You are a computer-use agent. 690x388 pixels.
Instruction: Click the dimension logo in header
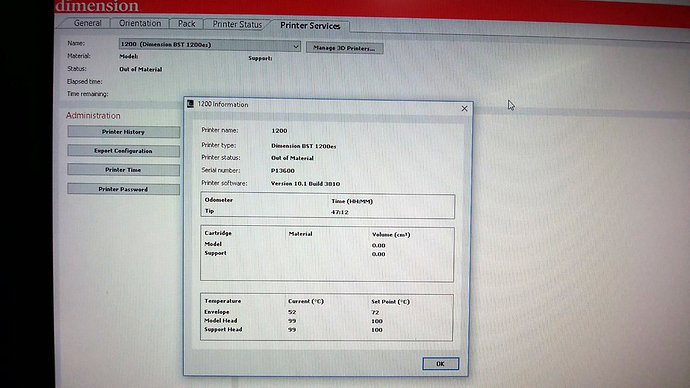click(97, 6)
